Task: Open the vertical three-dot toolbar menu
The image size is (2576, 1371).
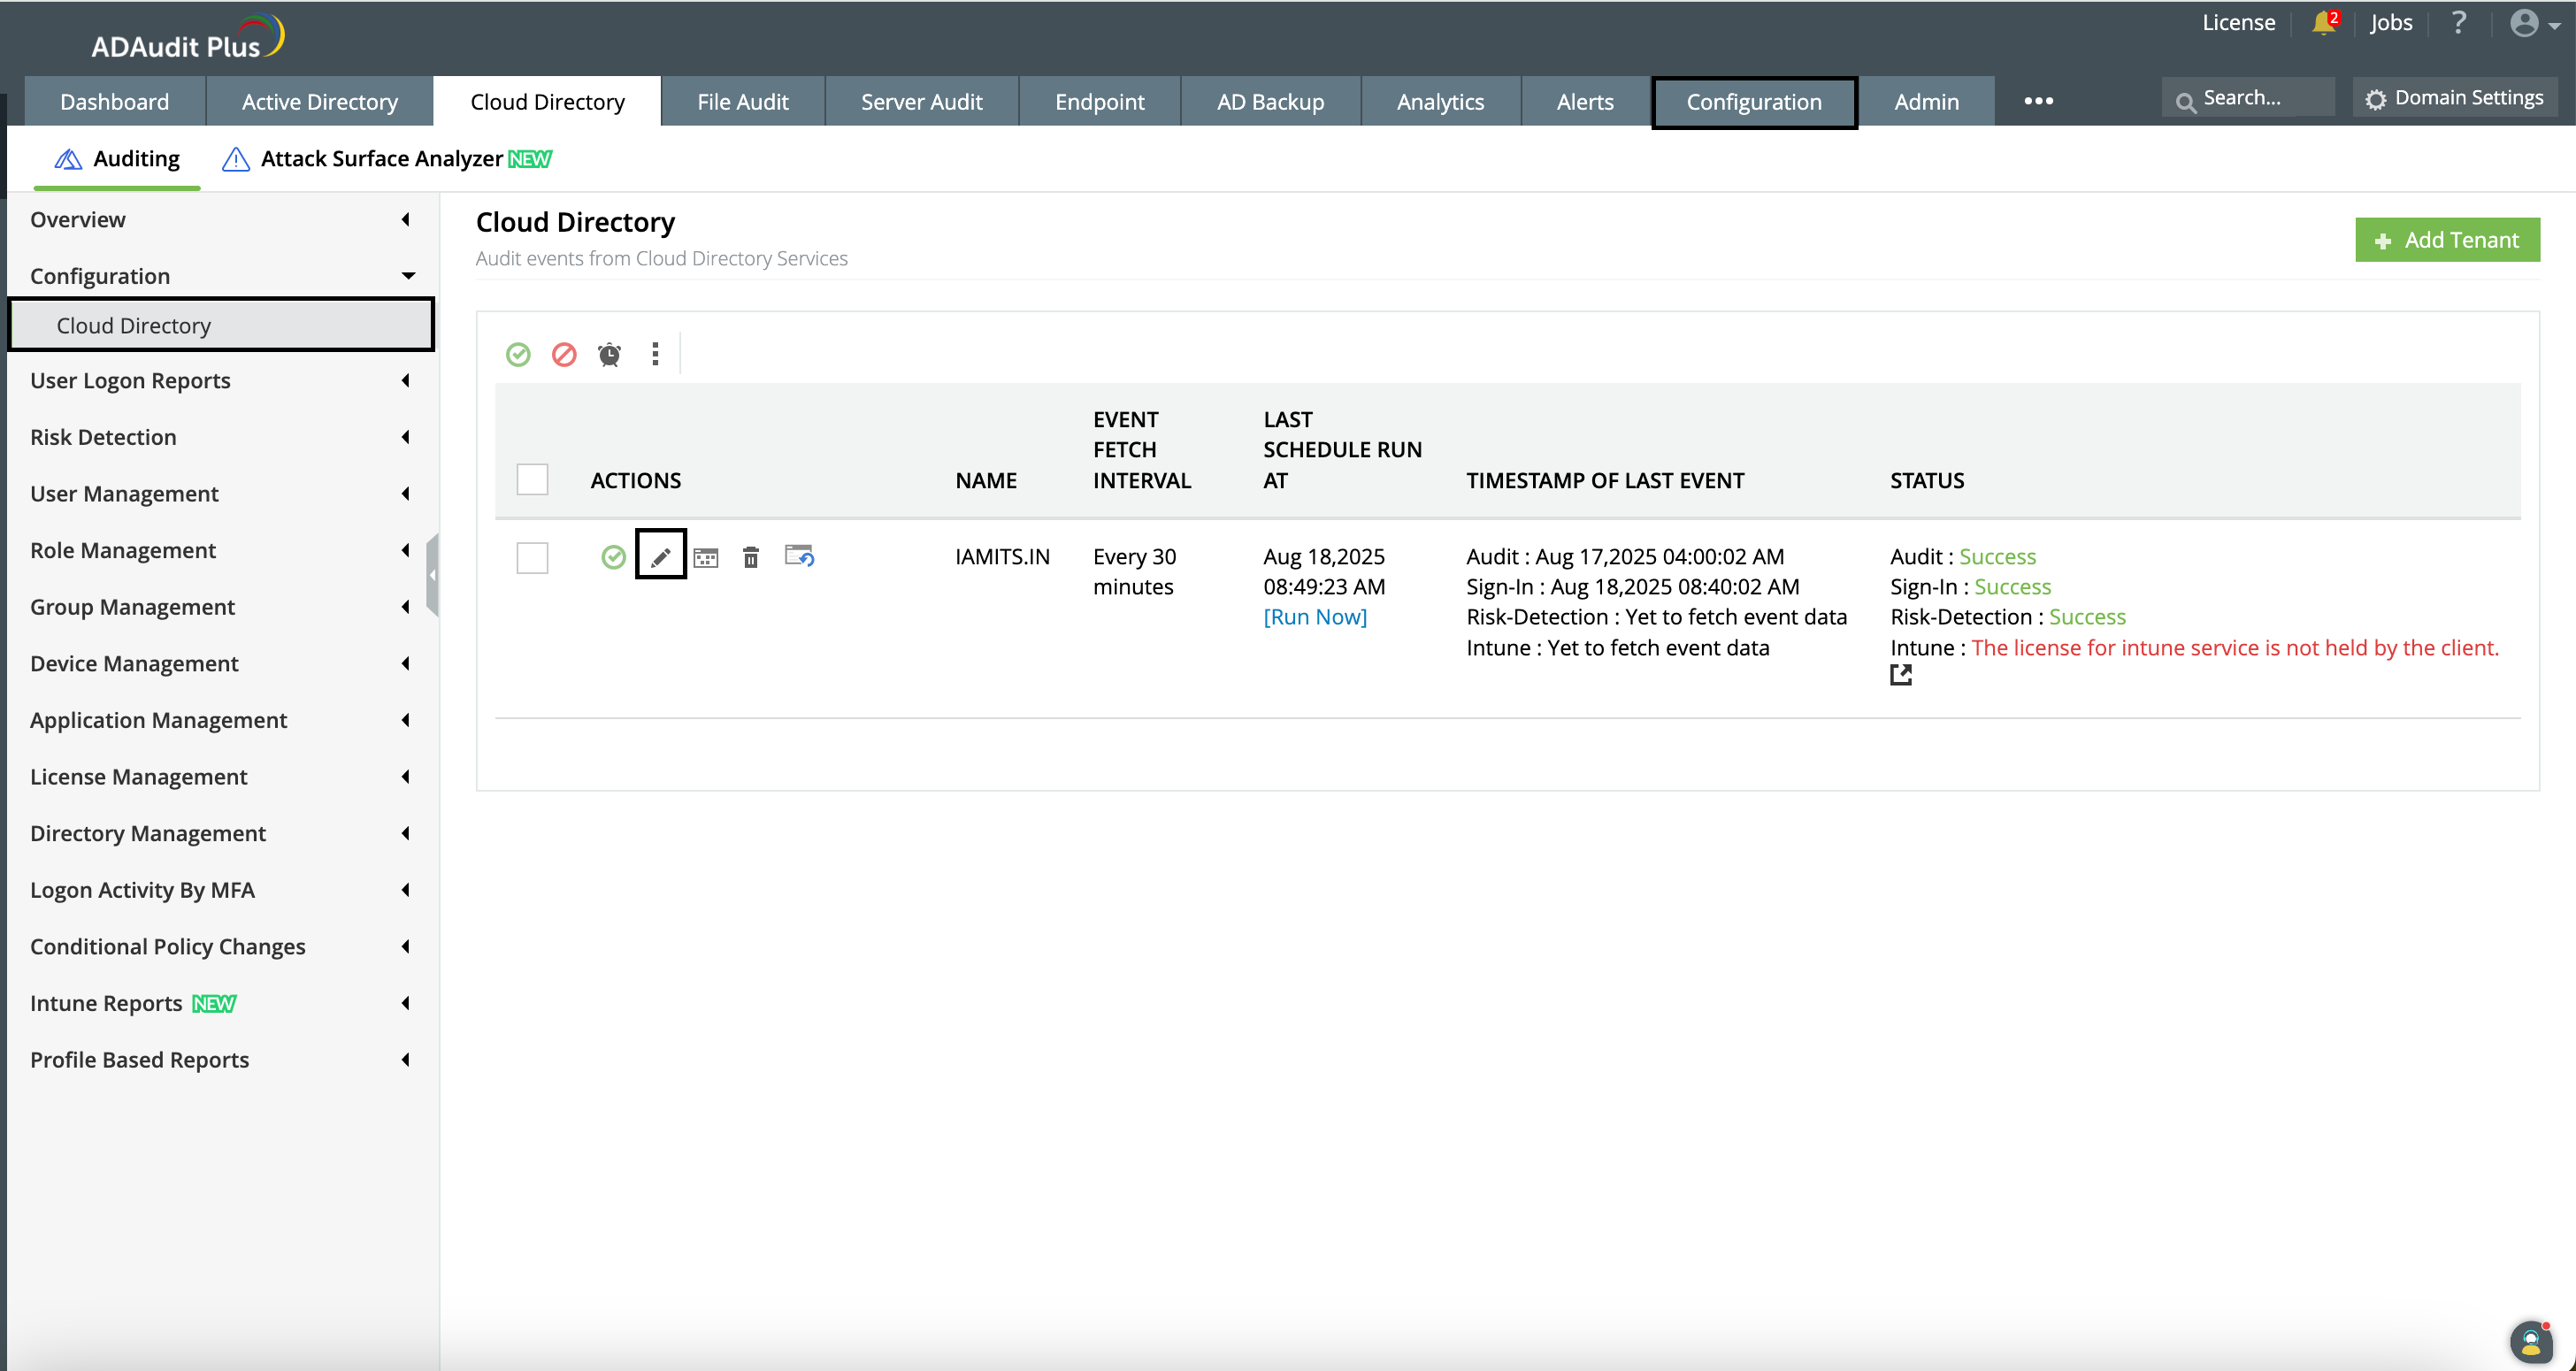Action: (655, 354)
